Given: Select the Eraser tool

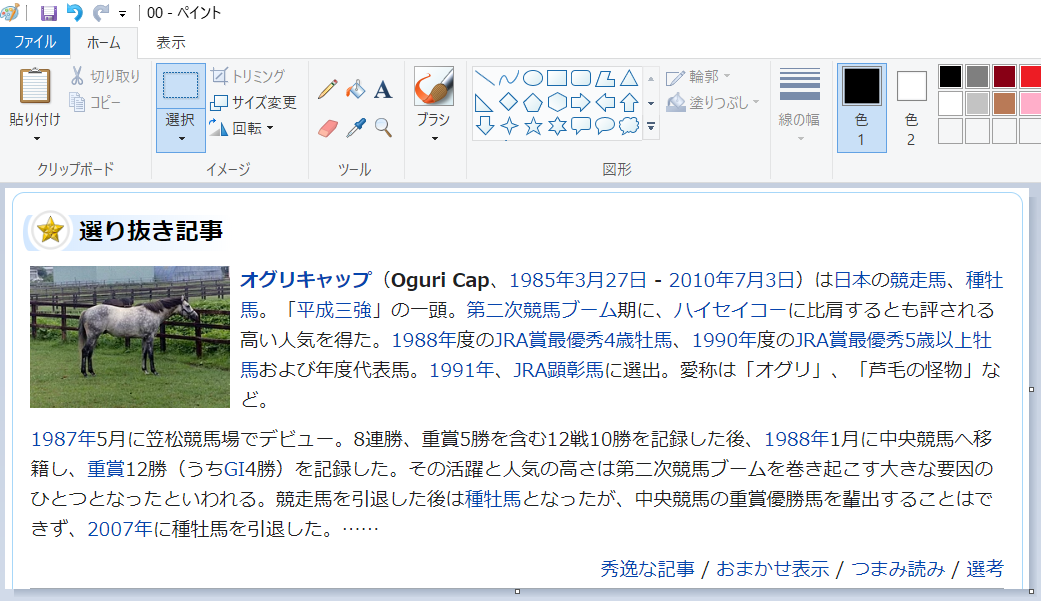Looking at the screenshot, I should point(328,128).
